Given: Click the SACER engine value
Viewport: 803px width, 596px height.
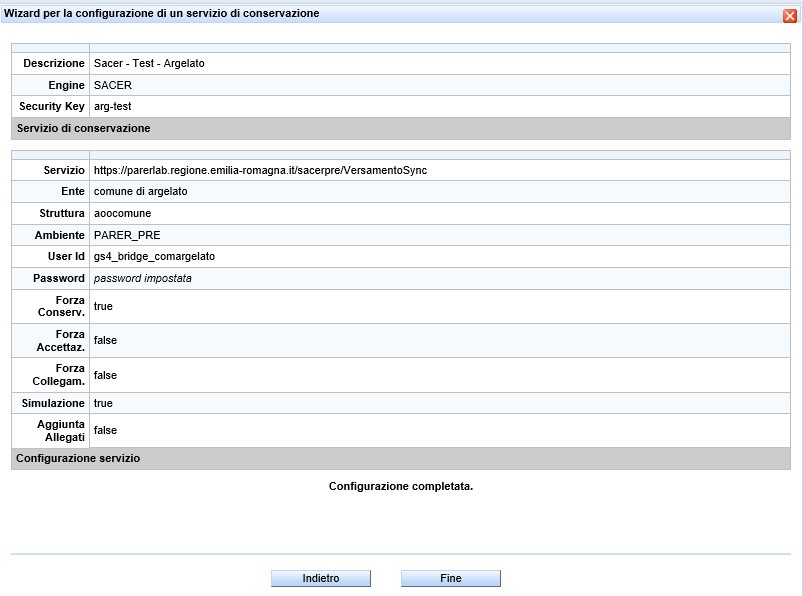Looking at the screenshot, I should 112,86.
